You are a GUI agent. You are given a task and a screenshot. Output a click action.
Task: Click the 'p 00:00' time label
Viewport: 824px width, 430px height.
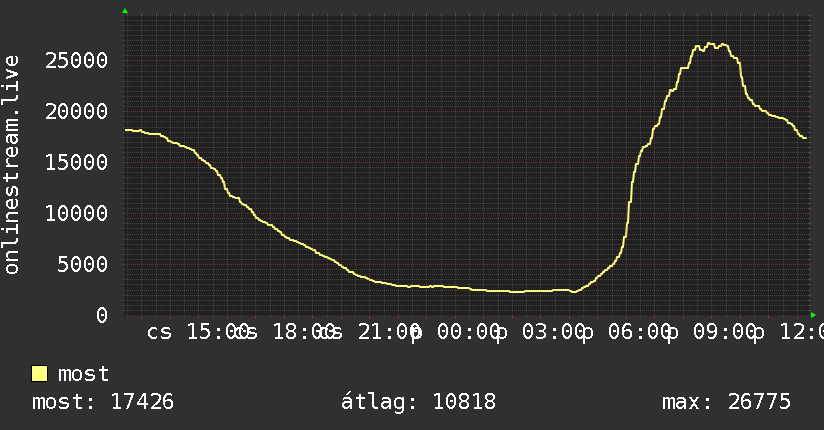pos(455,333)
